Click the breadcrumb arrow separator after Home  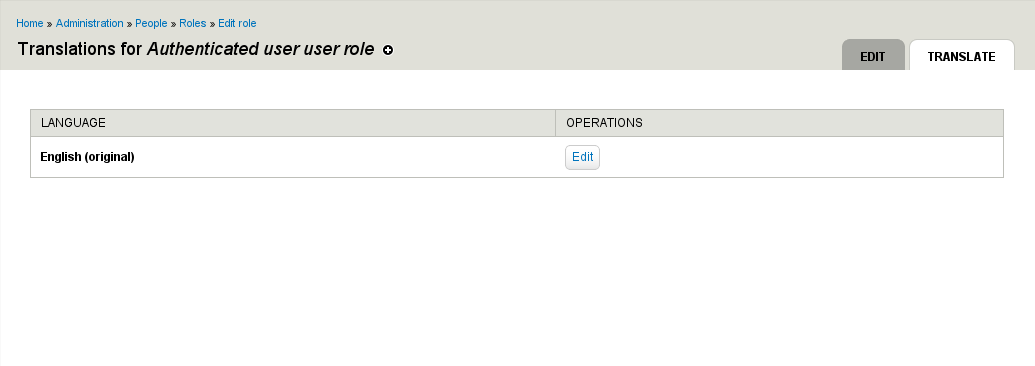pyautogui.click(x=50, y=24)
